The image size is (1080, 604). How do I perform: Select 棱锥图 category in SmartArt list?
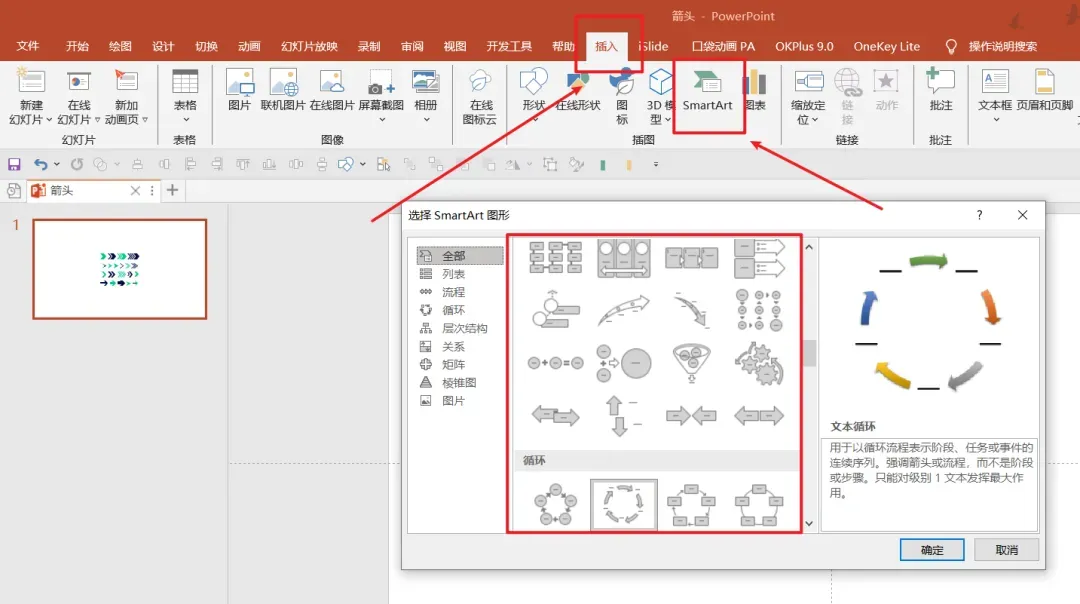pyautogui.click(x=459, y=382)
